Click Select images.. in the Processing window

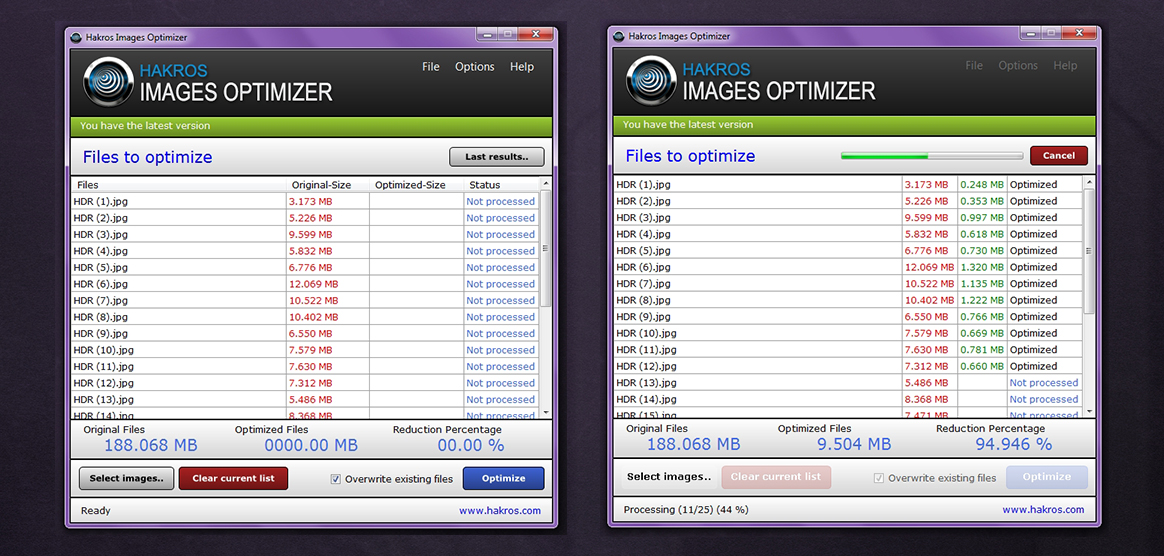[669, 477]
